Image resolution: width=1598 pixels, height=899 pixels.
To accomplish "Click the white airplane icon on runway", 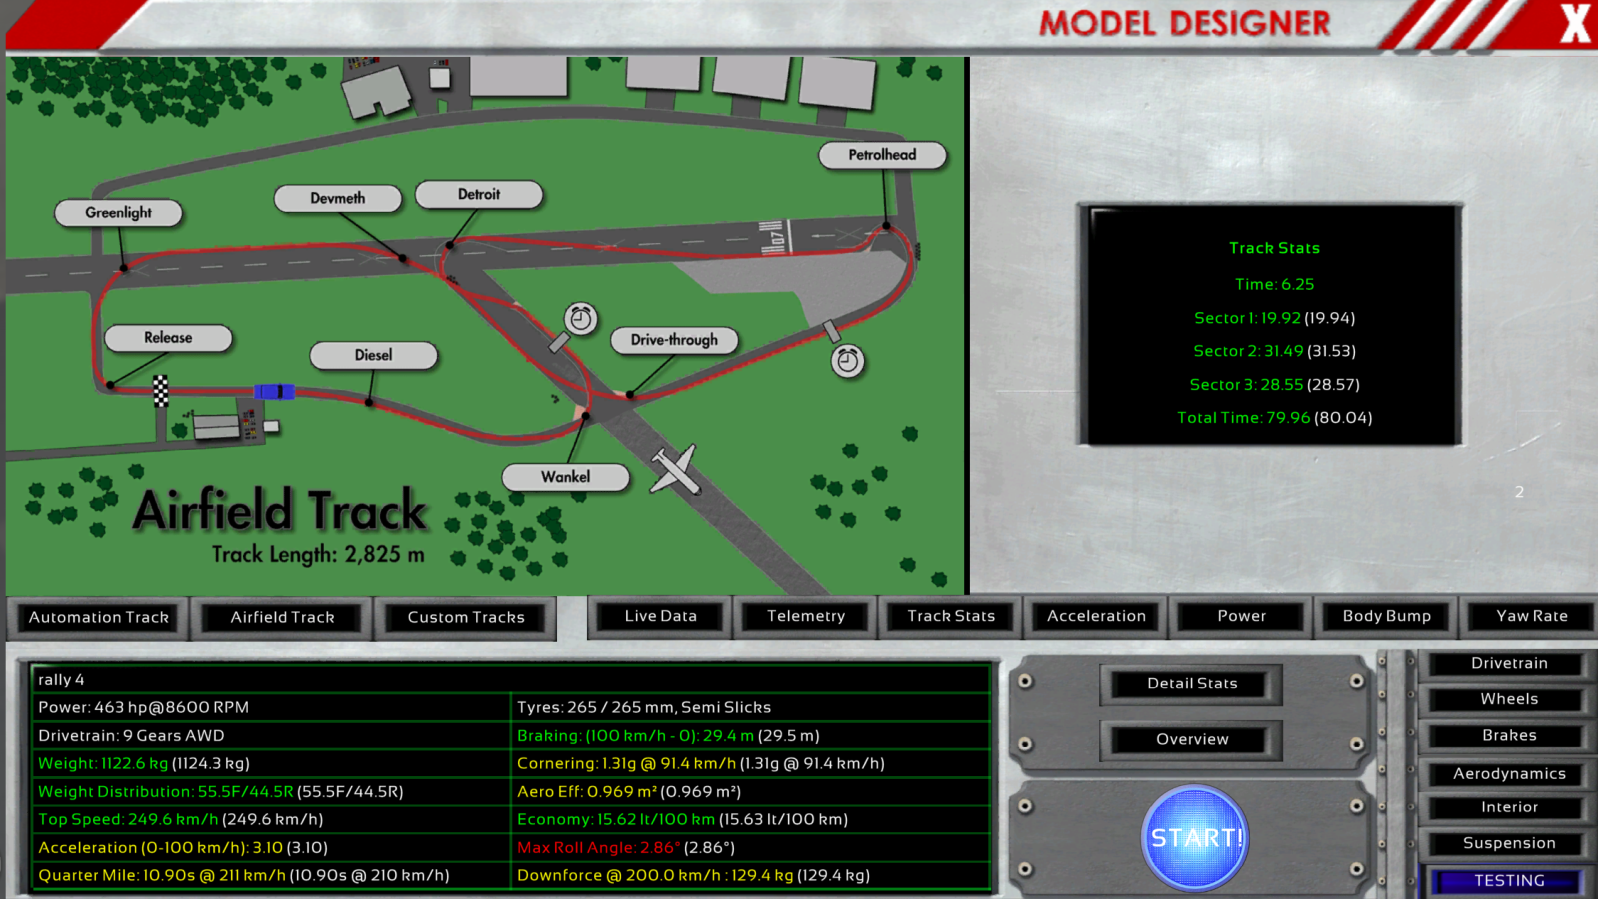I will (675, 469).
